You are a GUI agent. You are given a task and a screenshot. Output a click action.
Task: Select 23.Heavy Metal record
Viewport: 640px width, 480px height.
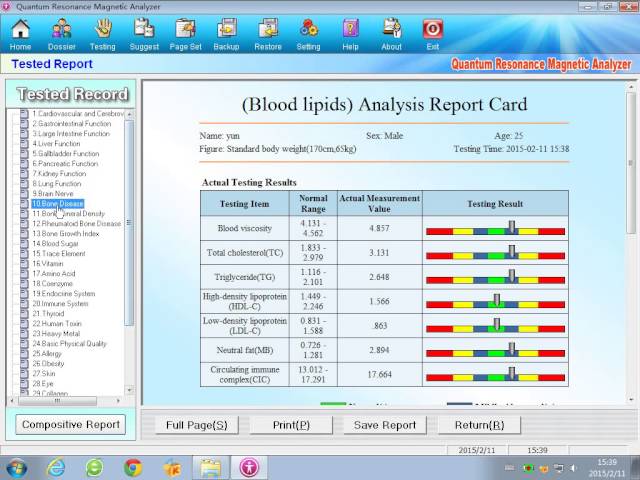pyautogui.click(x=56, y=334)
